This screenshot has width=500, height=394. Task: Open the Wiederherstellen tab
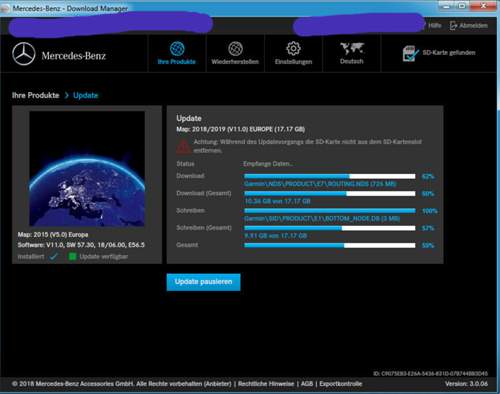pos(235,53)
